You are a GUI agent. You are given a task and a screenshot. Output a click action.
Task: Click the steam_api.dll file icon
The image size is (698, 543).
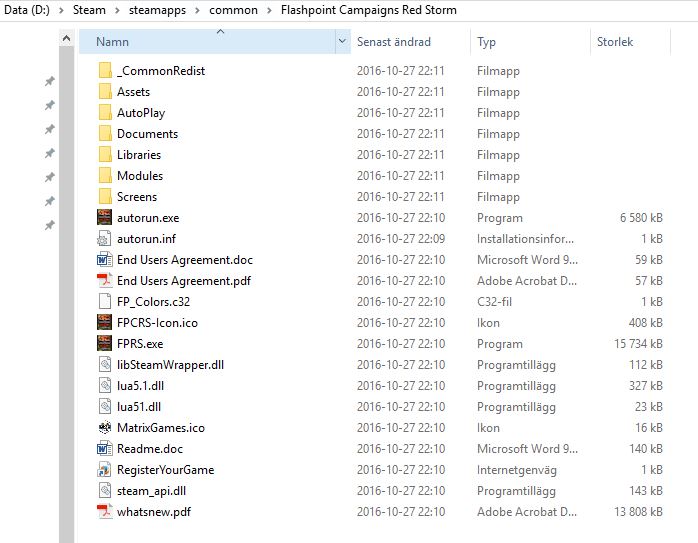pos(105,490)
